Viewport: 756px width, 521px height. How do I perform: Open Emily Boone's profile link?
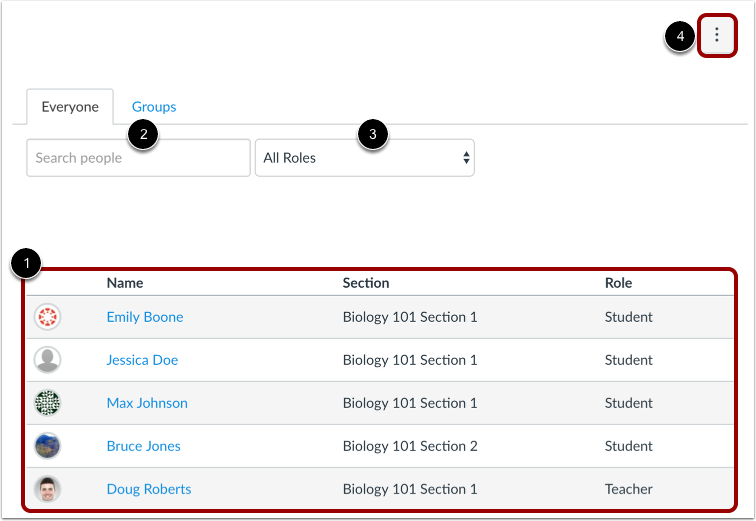click(x=145, y=317)
